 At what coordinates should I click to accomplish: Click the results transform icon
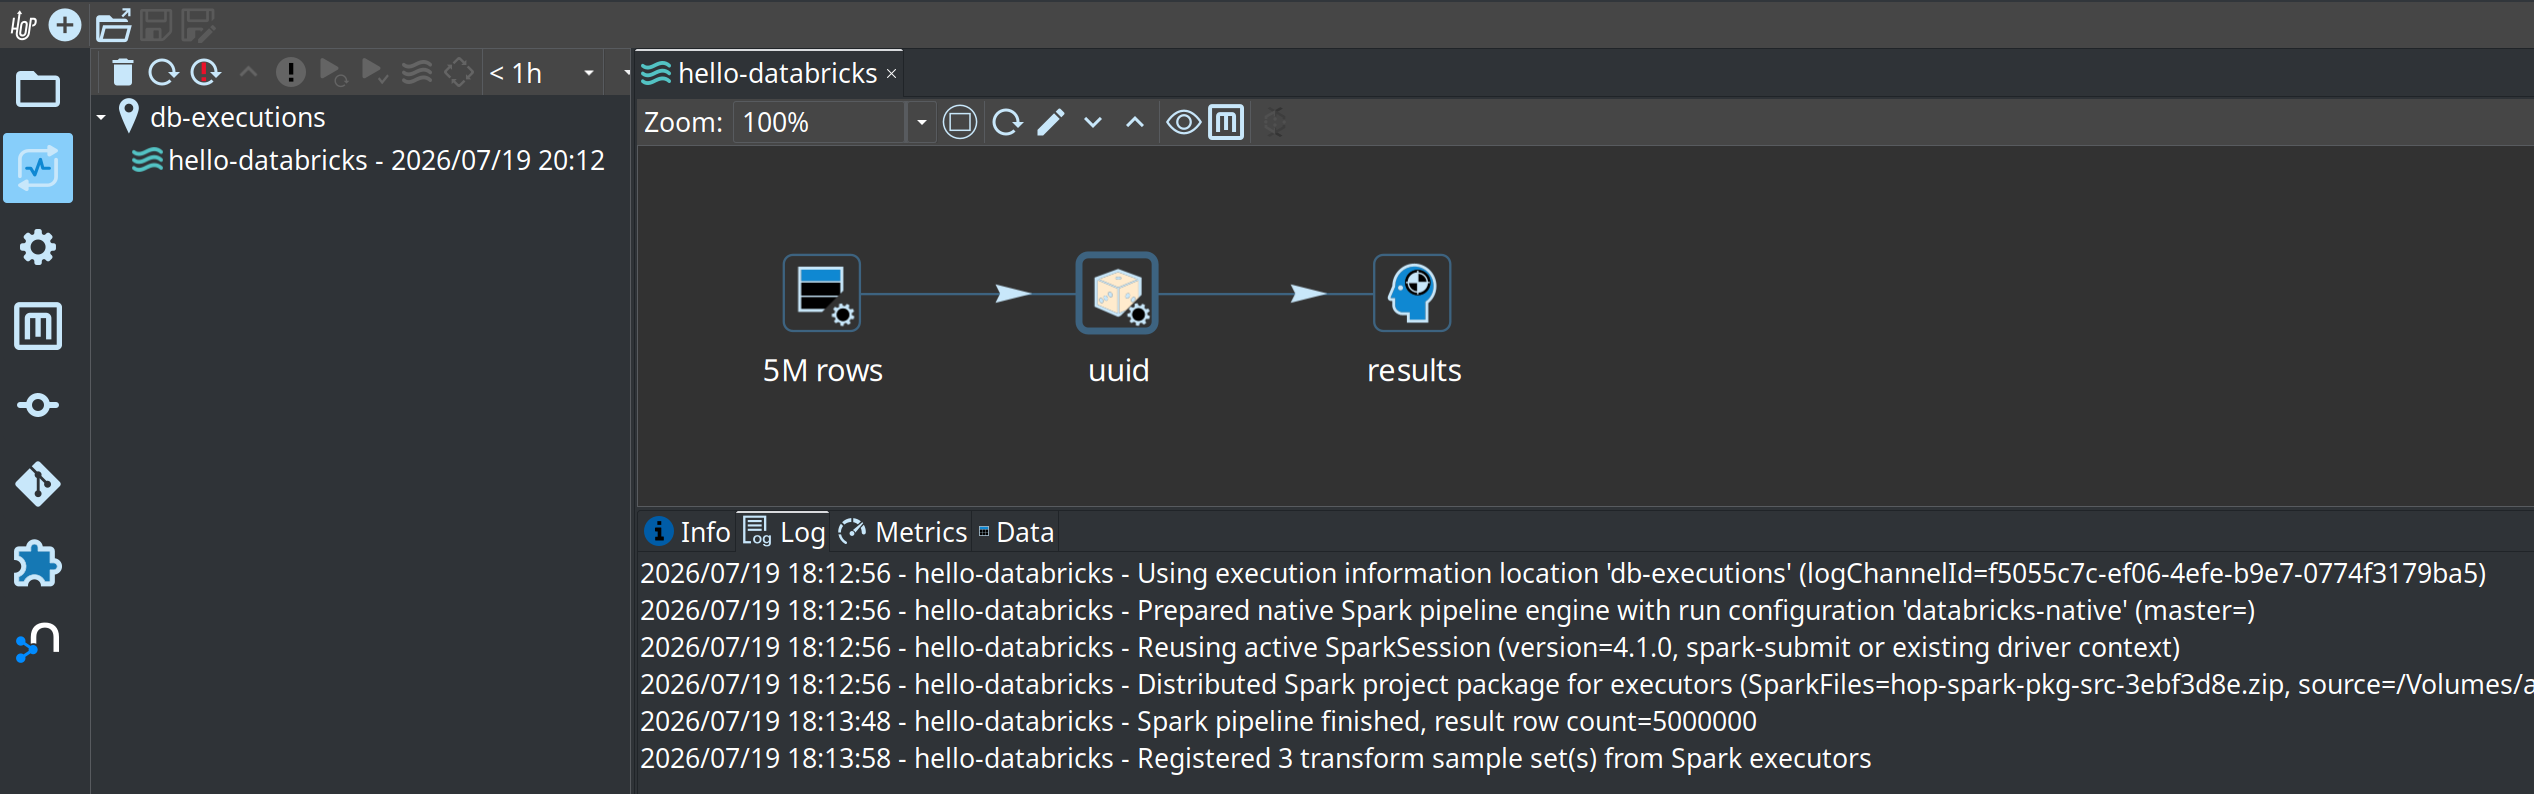click(1412, 293)
